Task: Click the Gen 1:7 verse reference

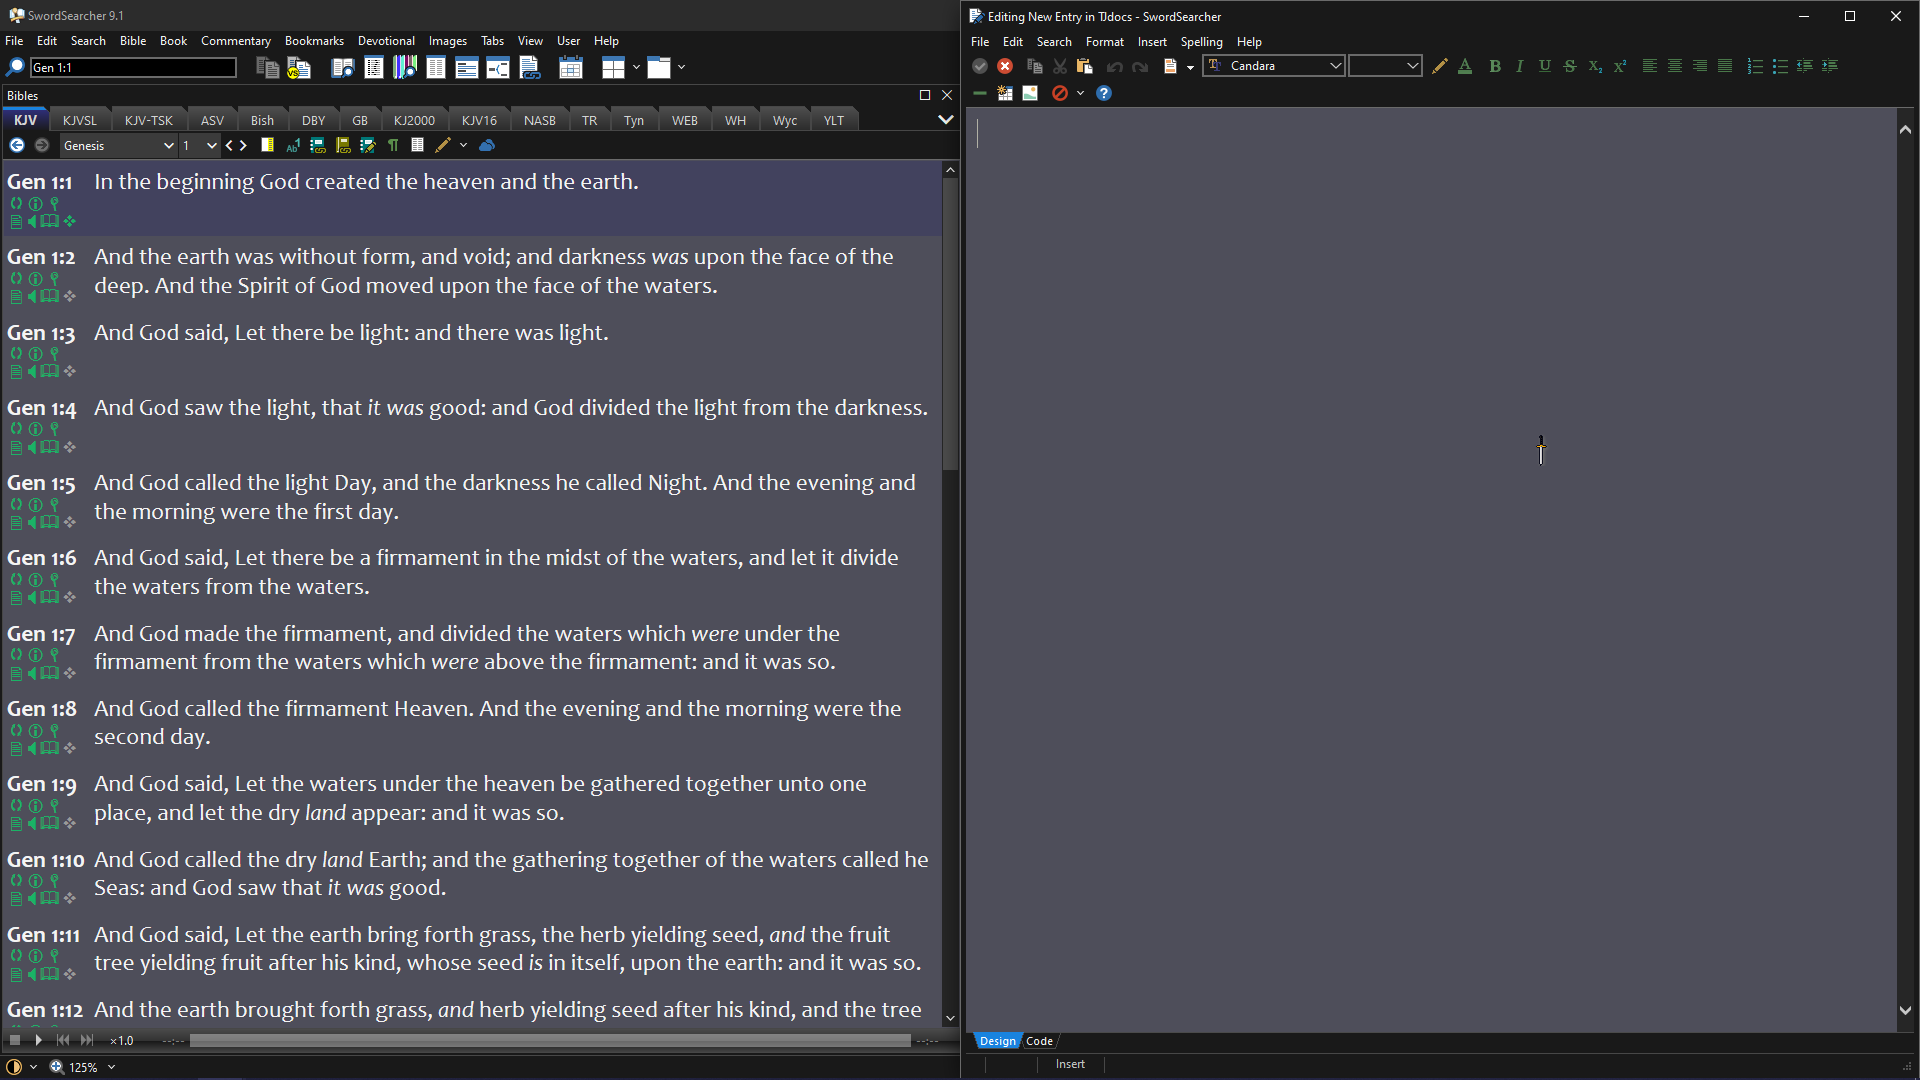Action: tap(41, 634)
